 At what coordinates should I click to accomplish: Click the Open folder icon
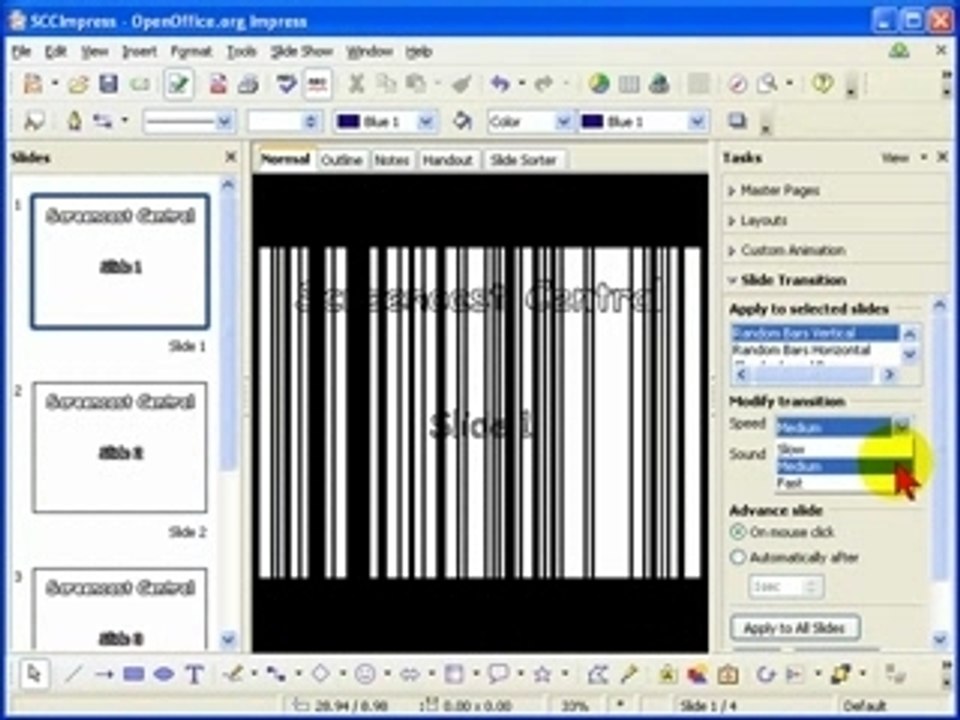[78, 84]
